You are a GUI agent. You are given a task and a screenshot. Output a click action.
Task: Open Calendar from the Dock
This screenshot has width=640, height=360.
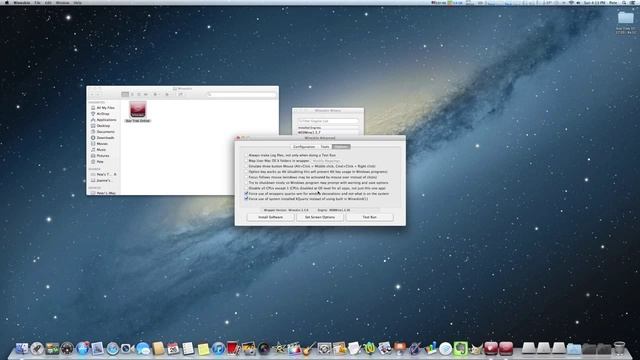coord(173,348)
